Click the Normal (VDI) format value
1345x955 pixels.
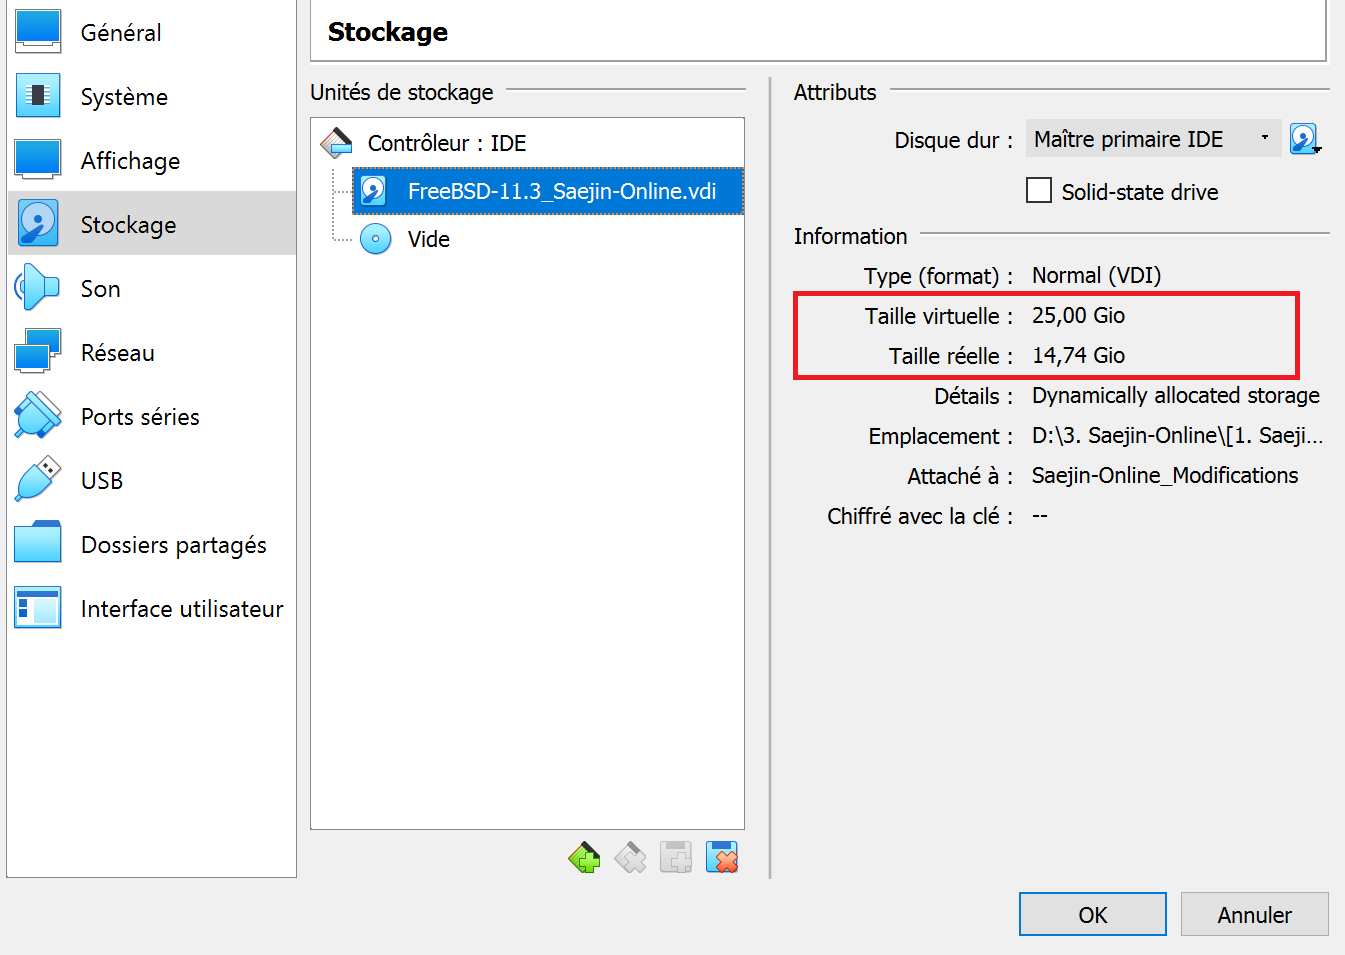1096,275
